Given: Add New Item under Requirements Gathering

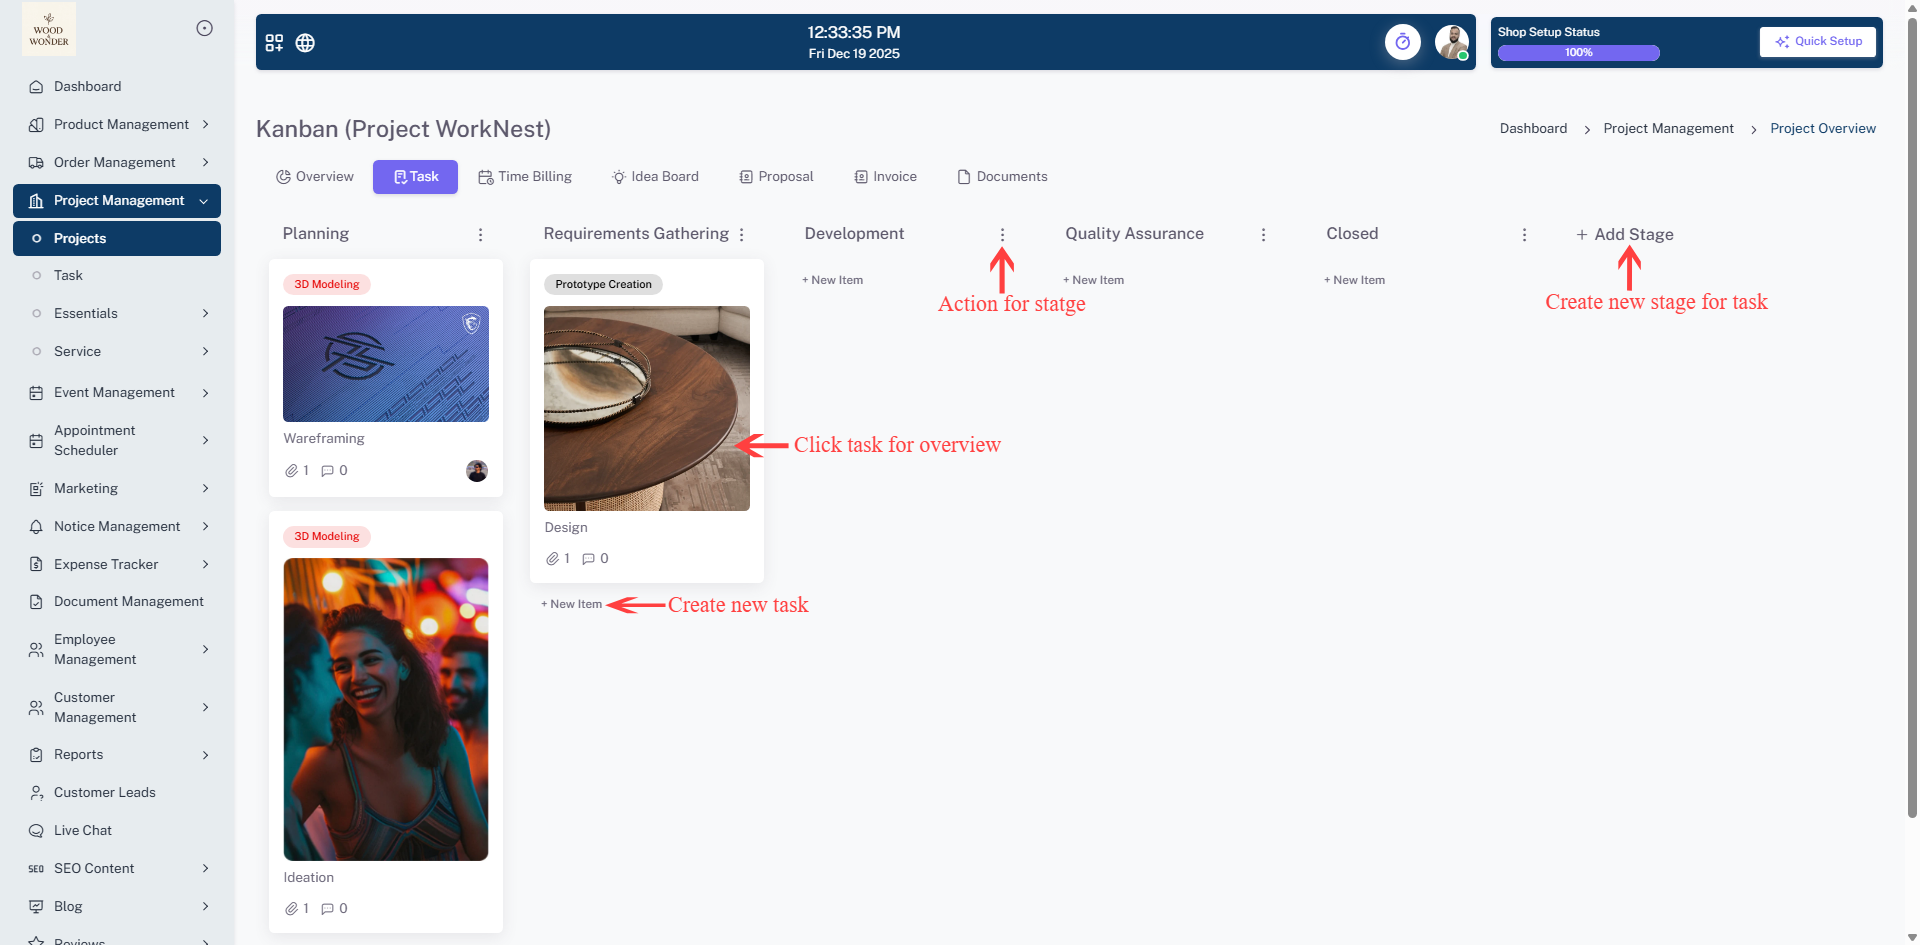Looking at the screenshot, I should coord(572,605).
